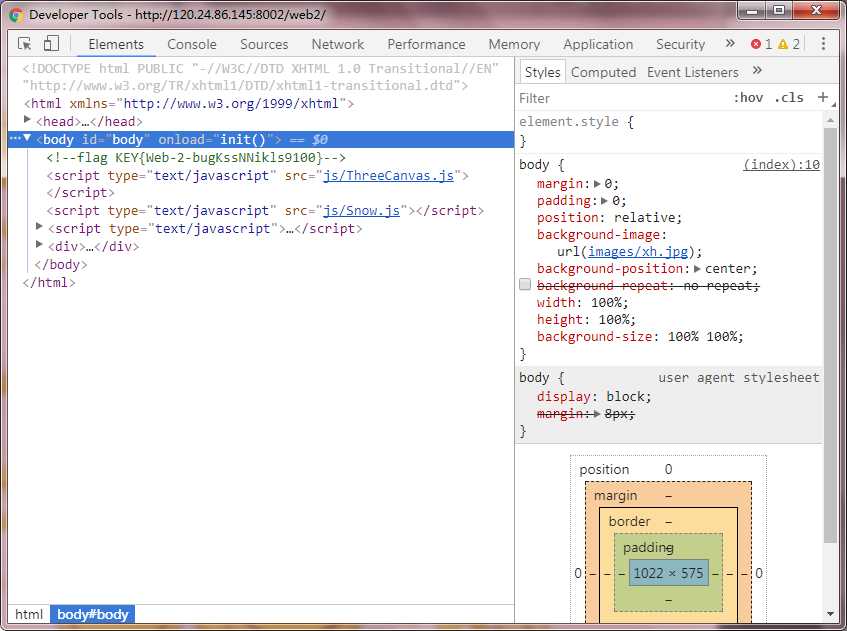Activate the inspect element picker icon
Screen dimensions: 847x631
click(25, 44)
